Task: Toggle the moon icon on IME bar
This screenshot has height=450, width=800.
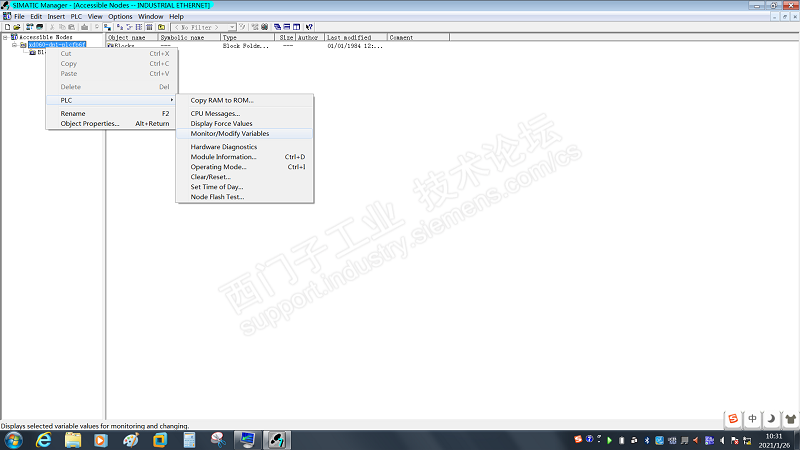Action: click(x=771, y=419)
